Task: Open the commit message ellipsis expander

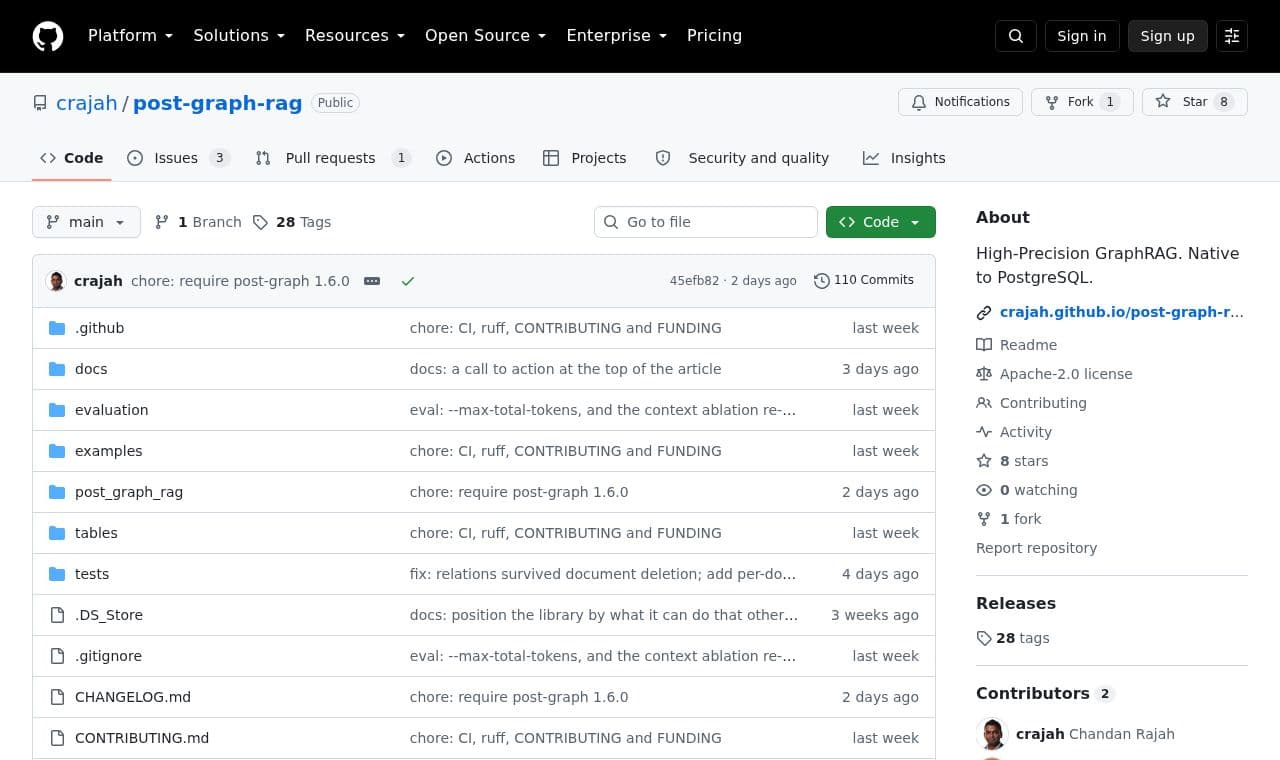Action: click(372, 281)
